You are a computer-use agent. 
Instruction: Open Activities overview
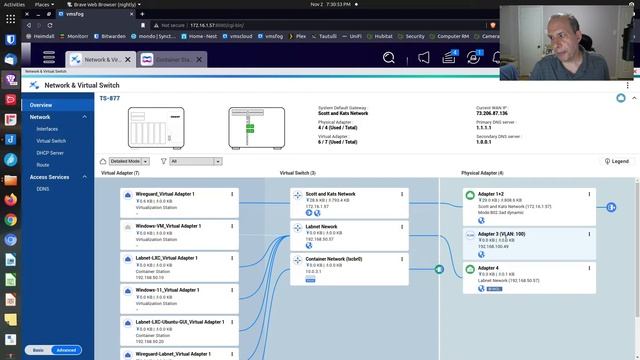14,4
